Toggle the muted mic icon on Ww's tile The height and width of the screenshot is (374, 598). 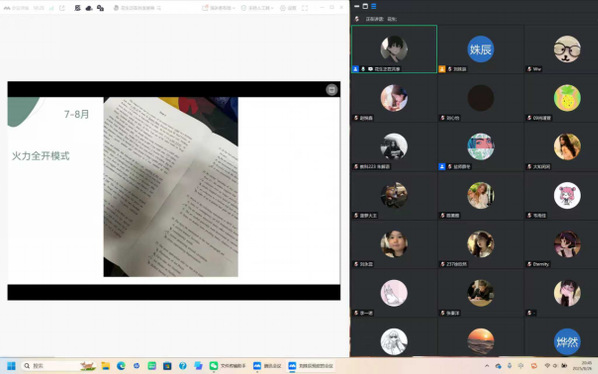(x=529, y=69)
